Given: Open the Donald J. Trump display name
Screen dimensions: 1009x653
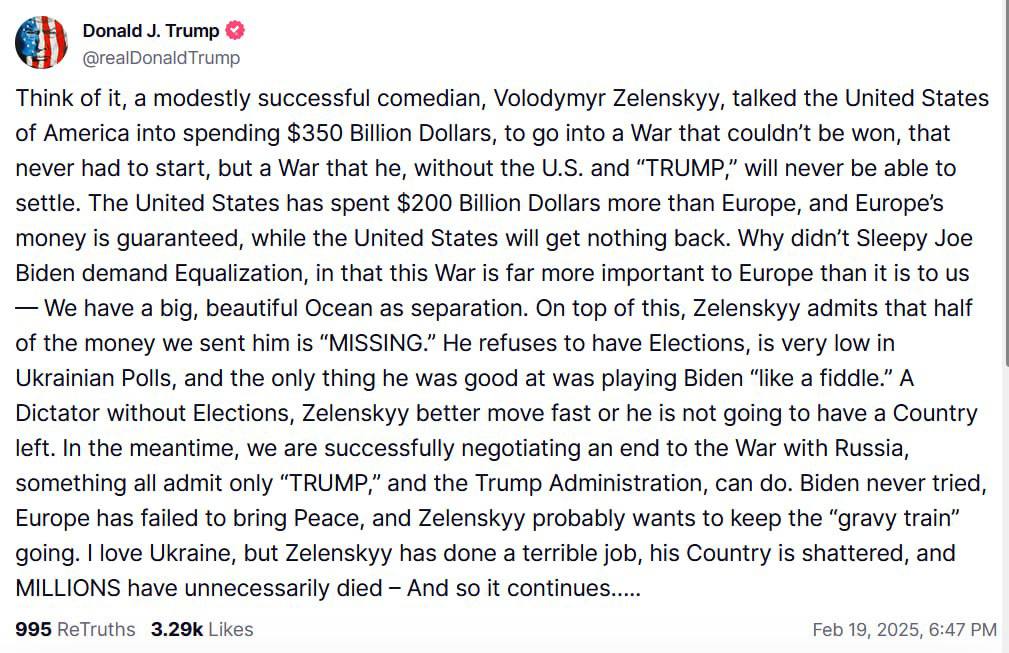Looking at the screenshot, I should pos(151,30).
